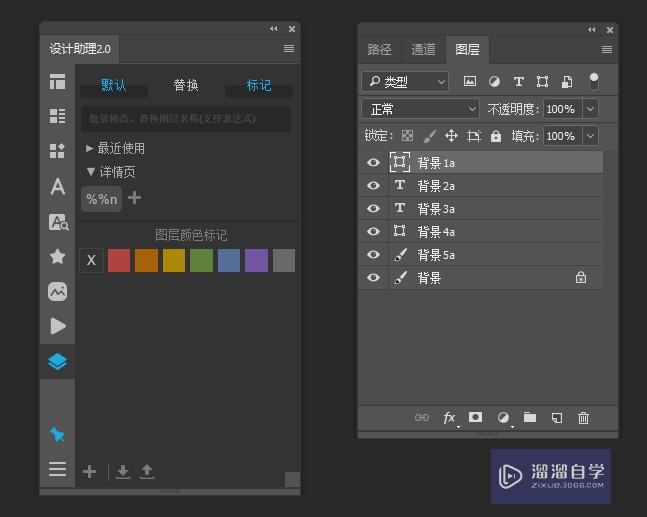Select the 图层 tab
The width and height of the screenshot is (647, 517).
[468, 50]
